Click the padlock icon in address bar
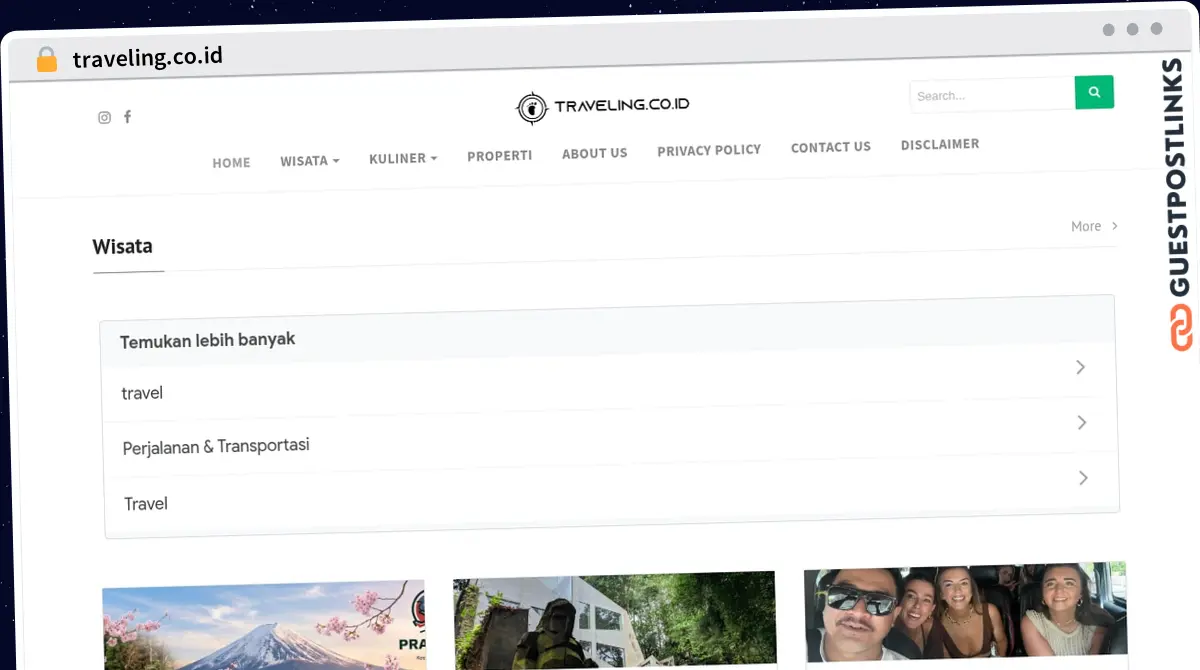The image size is (1200, 670). click(47, 60)
